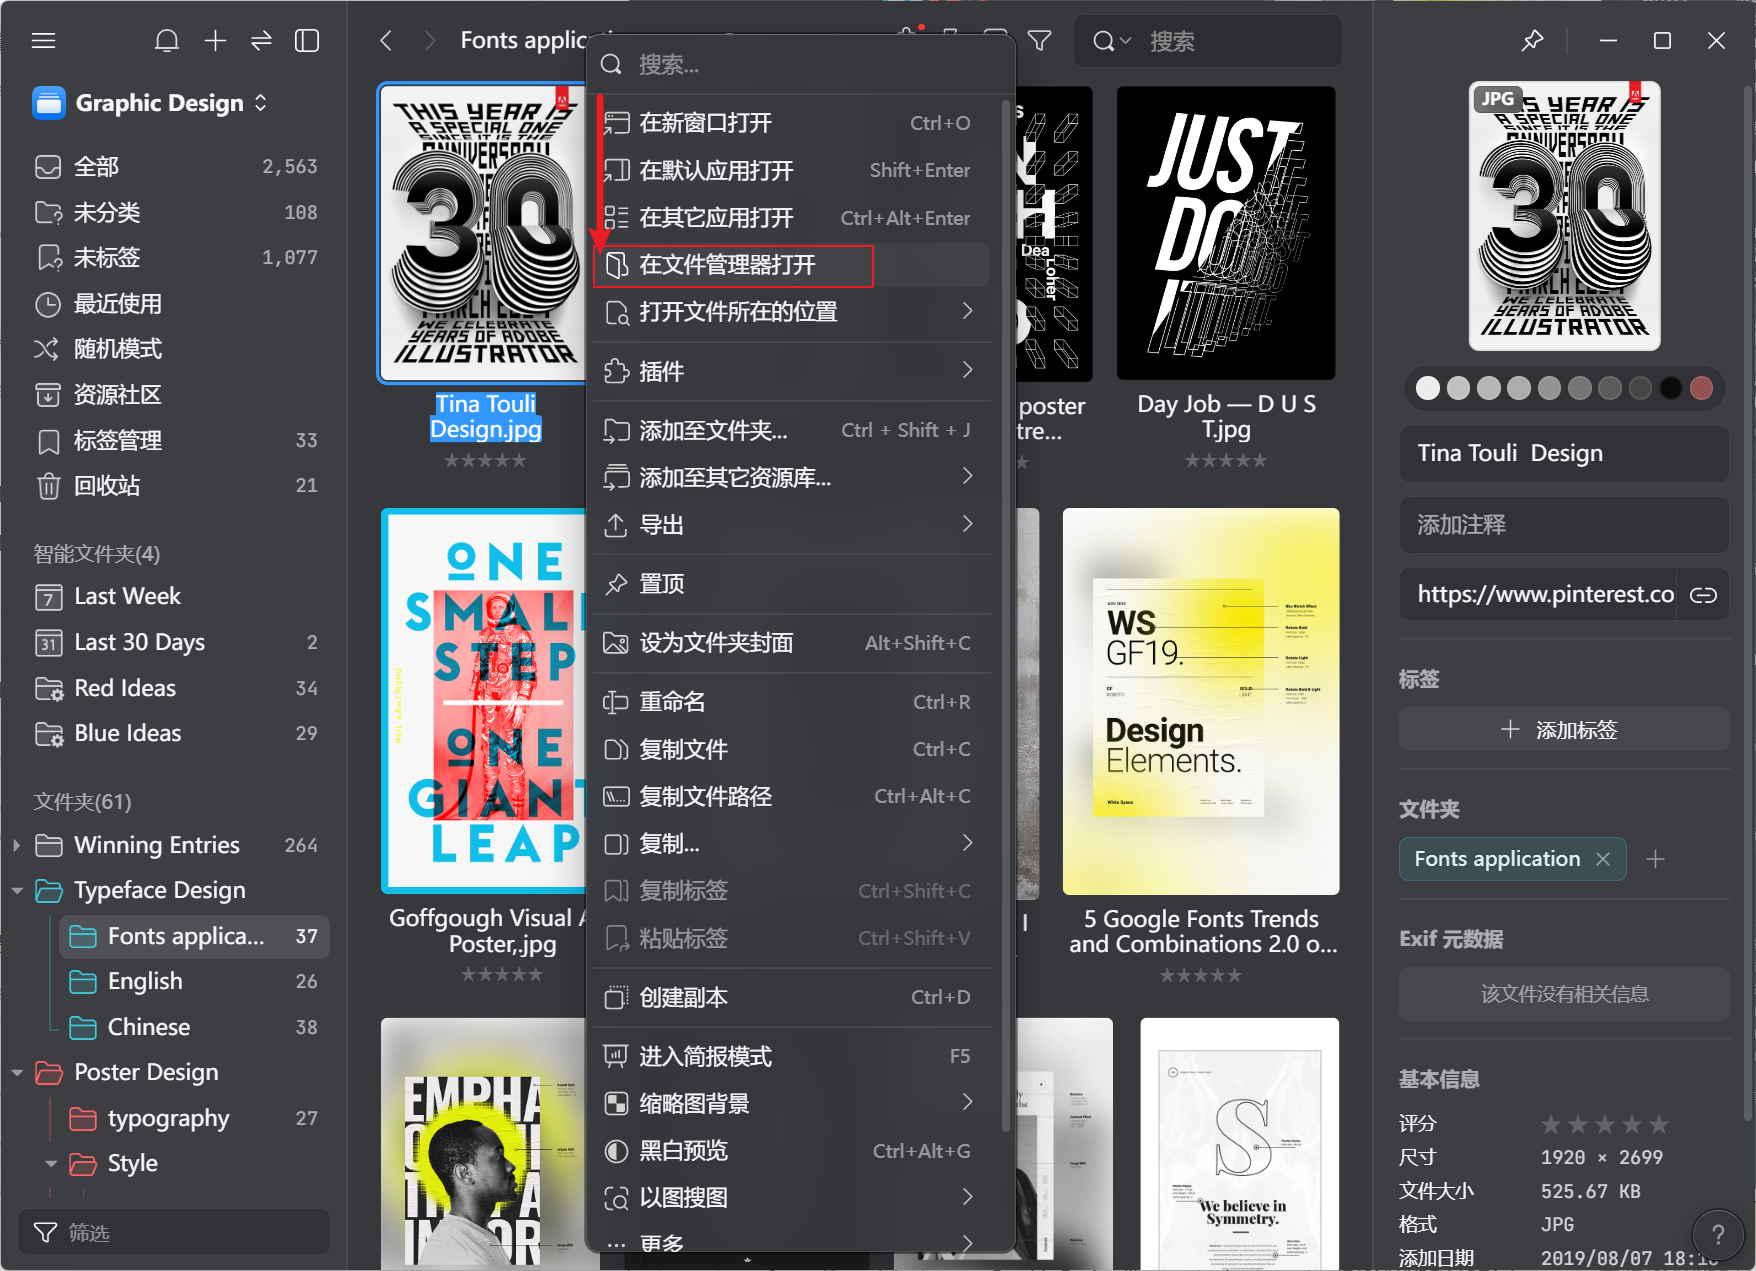
Task: Choose 添加至文件夹 menu item
Action: point(791,431)
